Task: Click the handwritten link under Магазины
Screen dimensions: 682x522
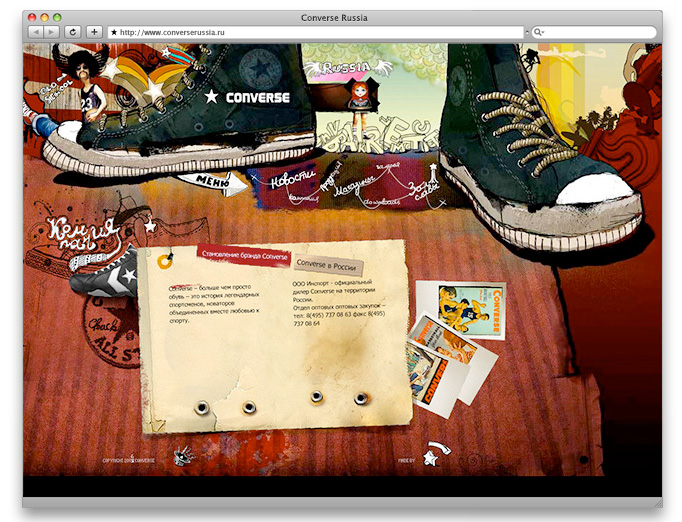Action: coord(381,202)
